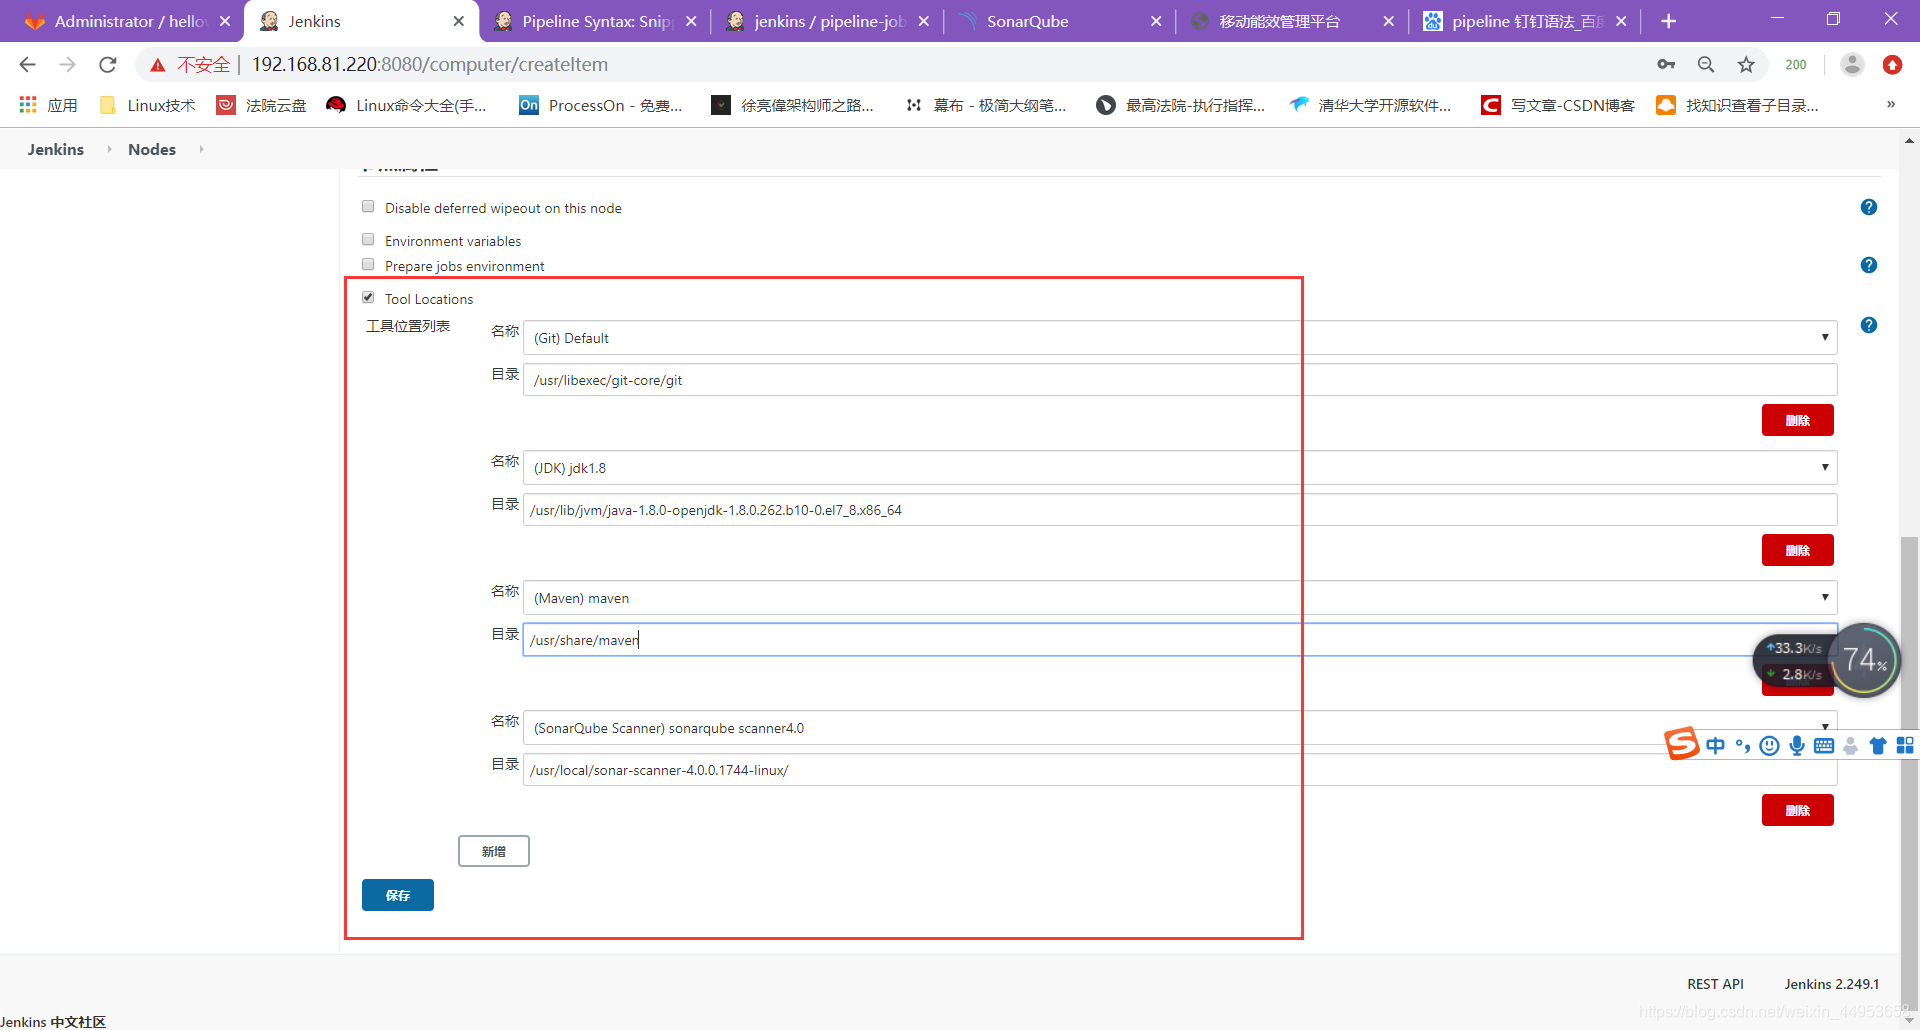The image size is (1920, 1030).
Task: Click the 新增 add button
Action: 494,851
